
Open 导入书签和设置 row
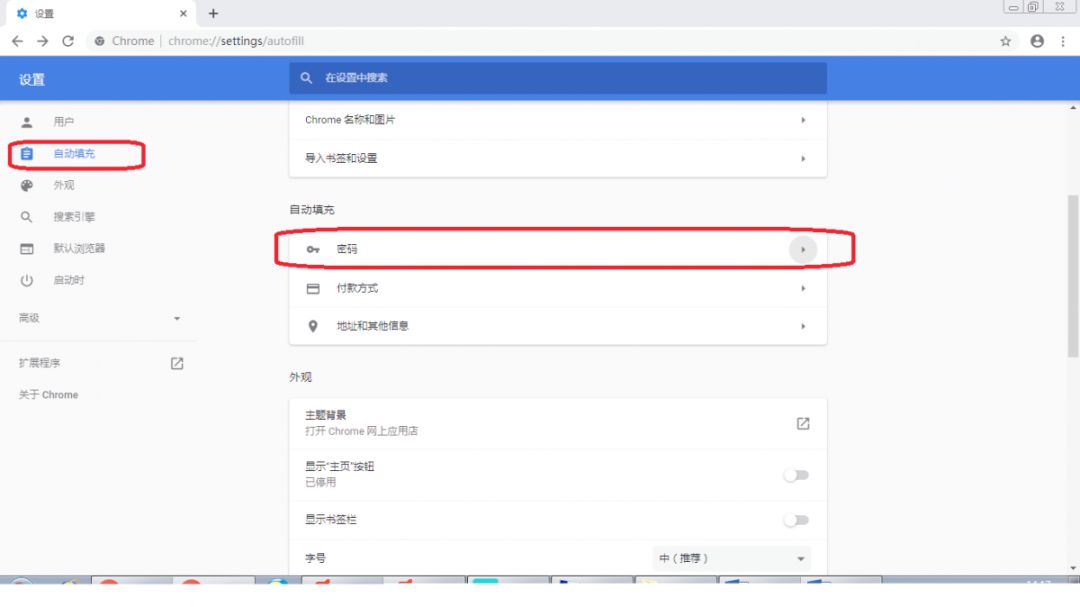click(558, 158)
